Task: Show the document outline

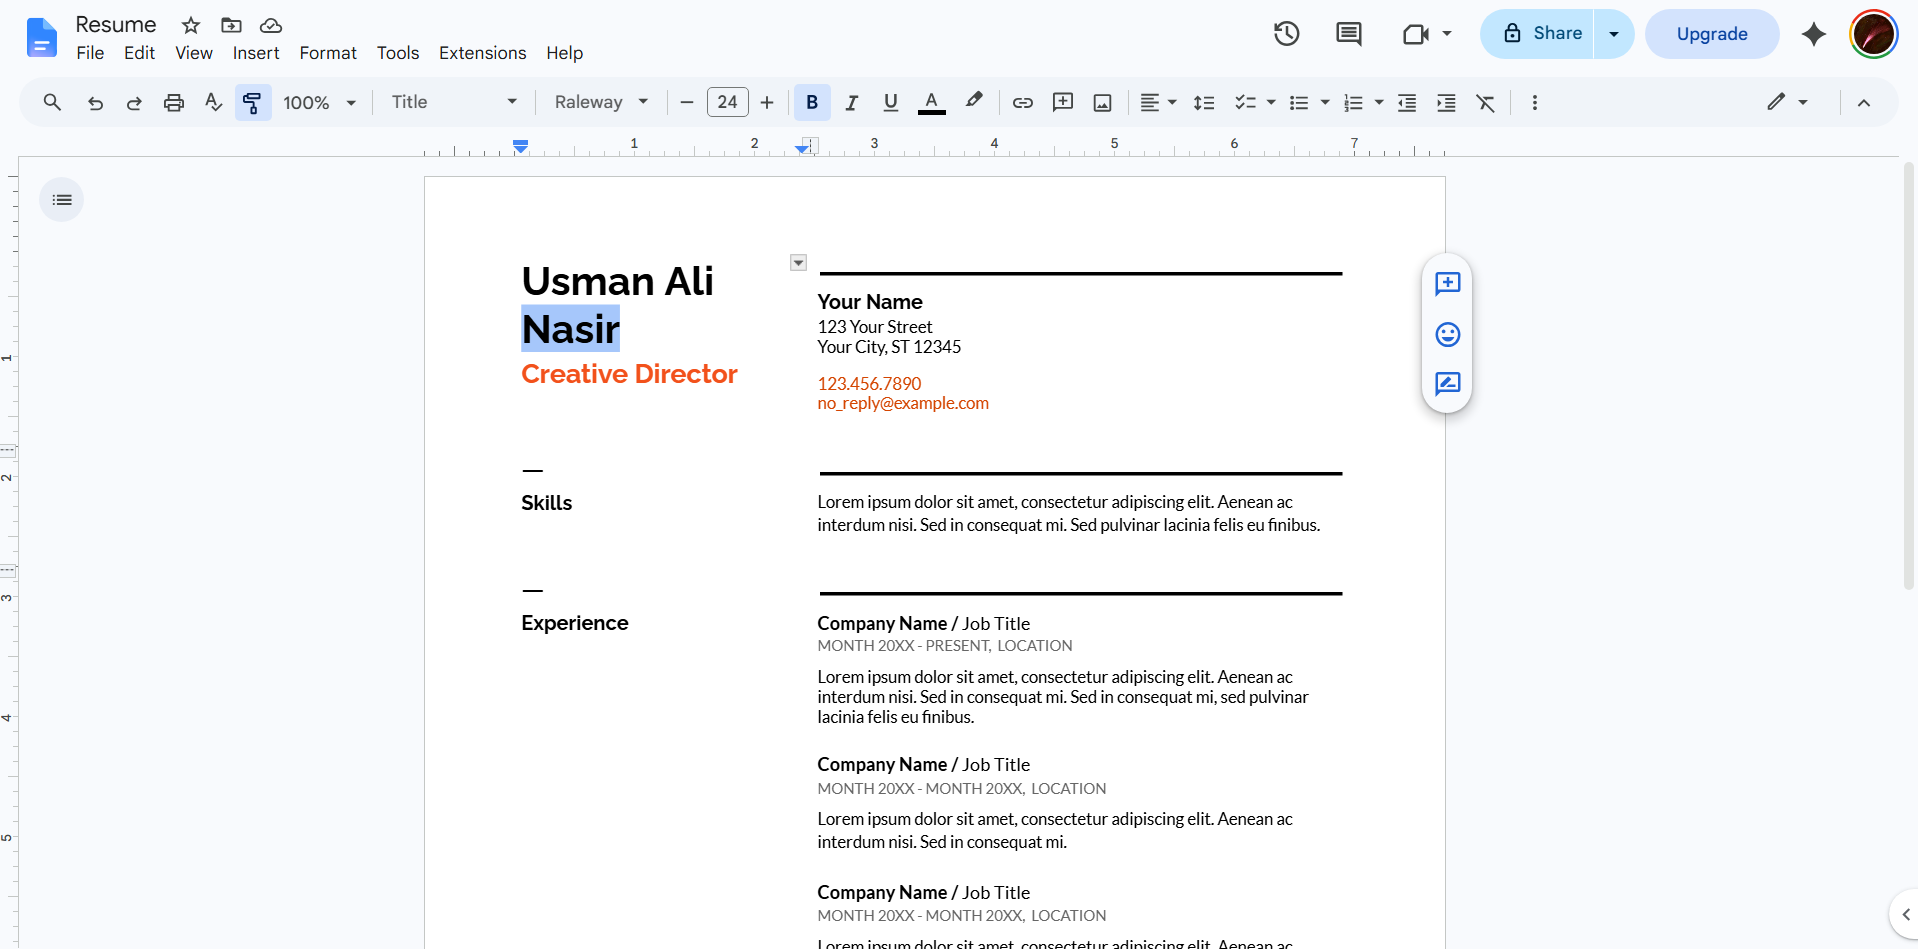Action: coord(62,200)
